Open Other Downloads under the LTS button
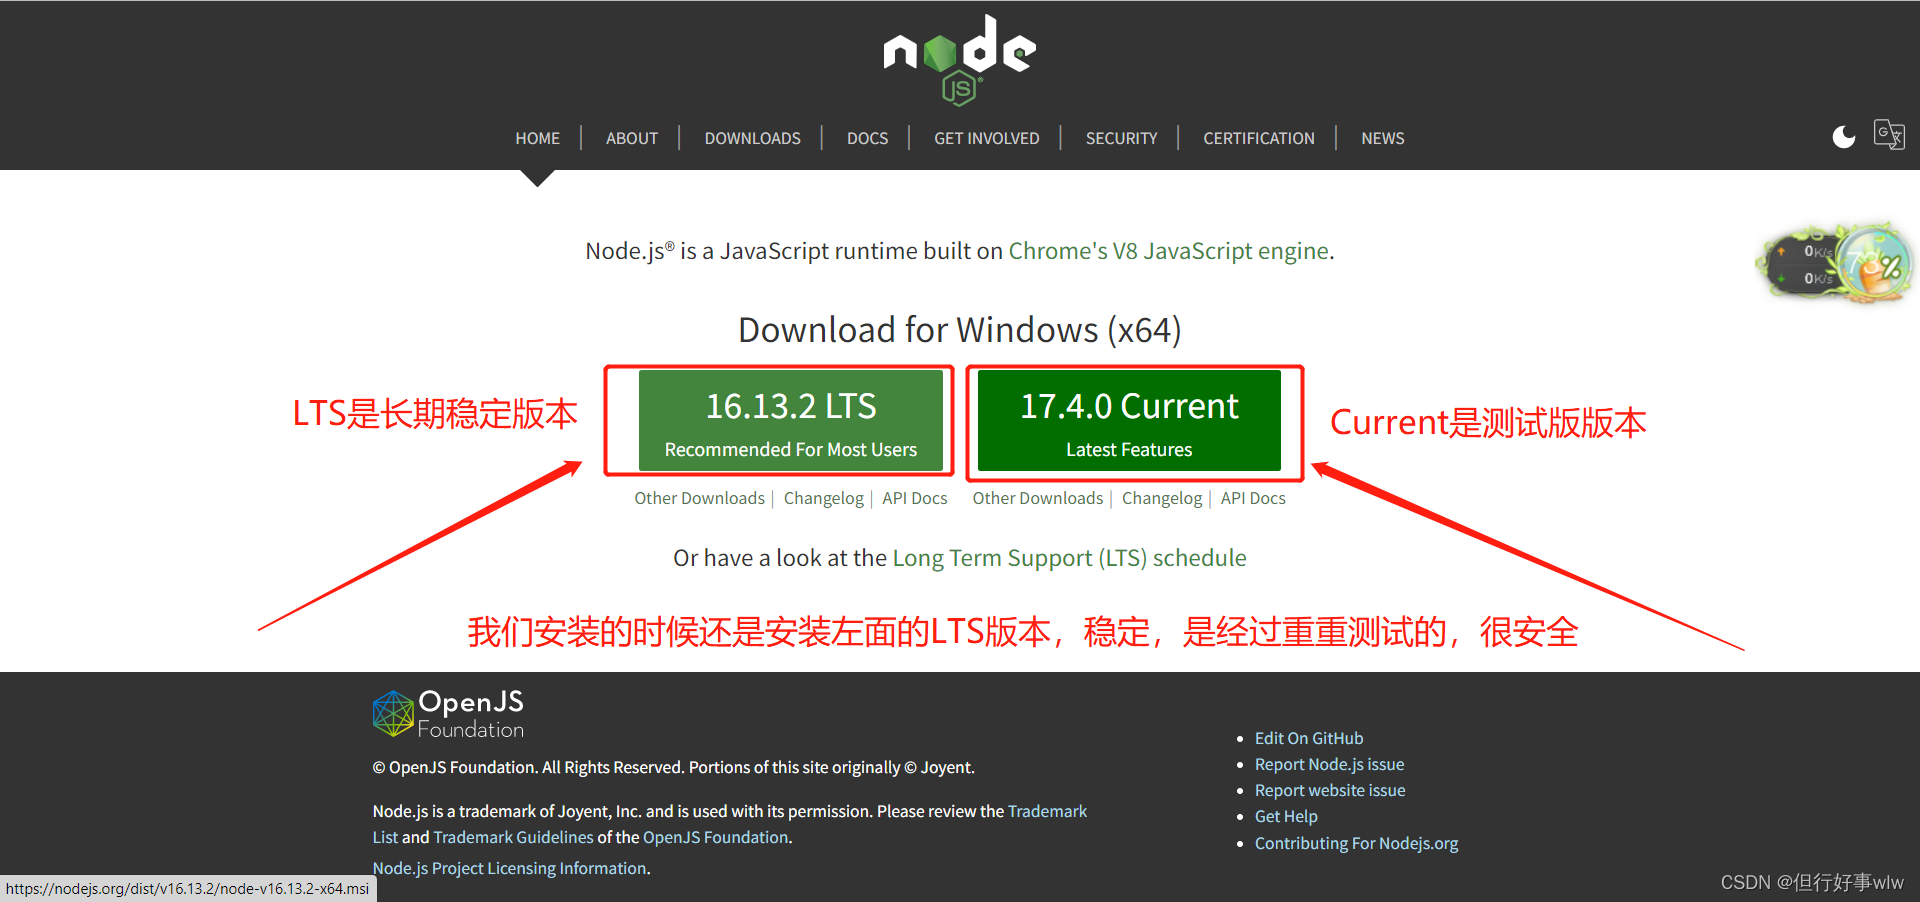Screen dimensions: 1920x902 (x=699, y=498)
